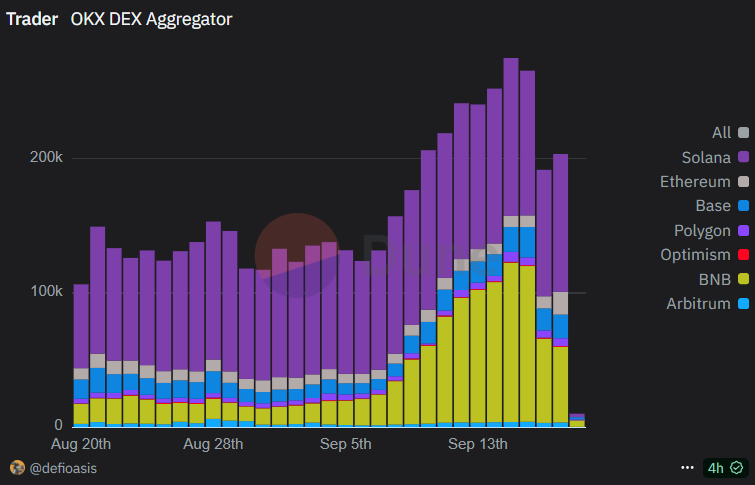The width and height of the screenshot is (755, 485).
Task: Click the 4h refresh age indicator
Action: click(716, 468)
